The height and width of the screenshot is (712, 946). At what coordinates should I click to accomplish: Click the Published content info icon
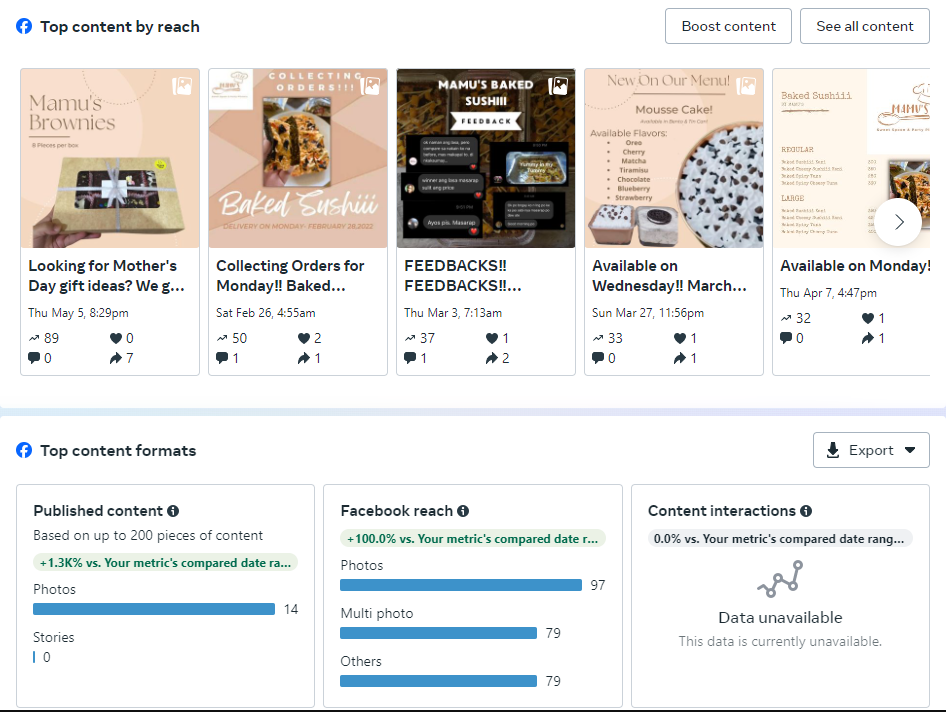pyautogui.click(x=173, y=511)
